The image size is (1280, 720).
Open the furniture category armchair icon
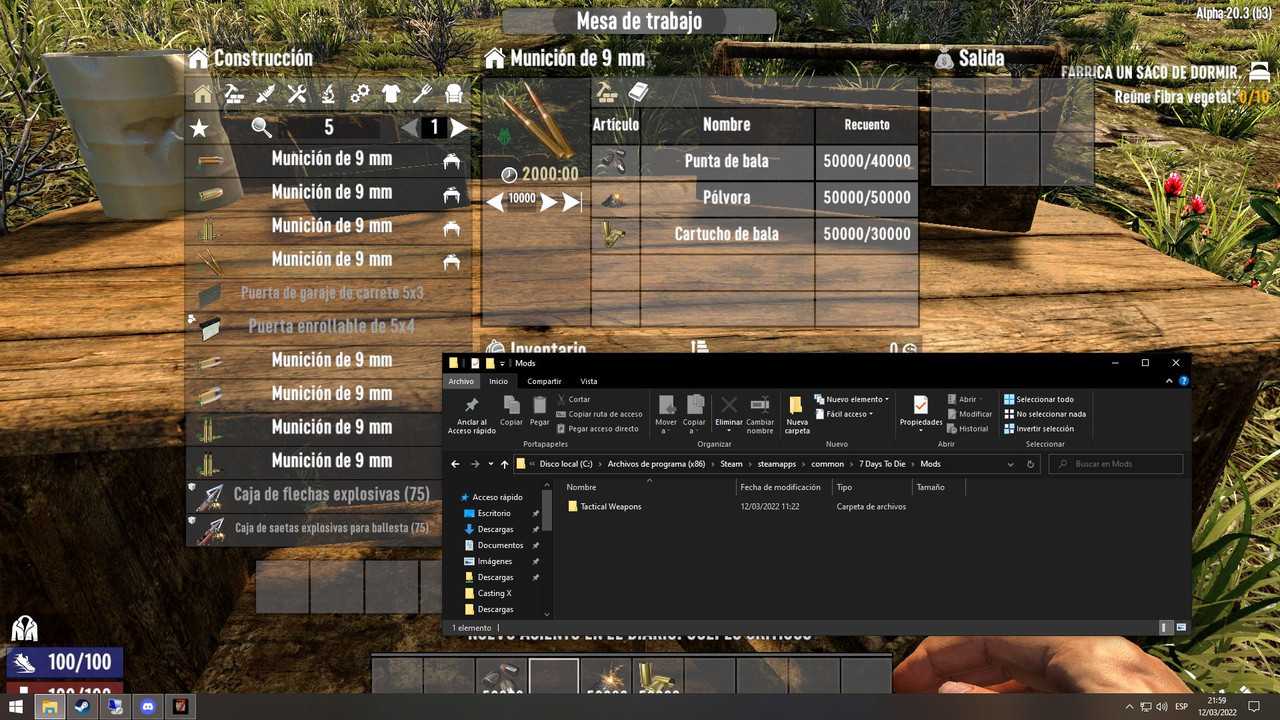[454, 94]
